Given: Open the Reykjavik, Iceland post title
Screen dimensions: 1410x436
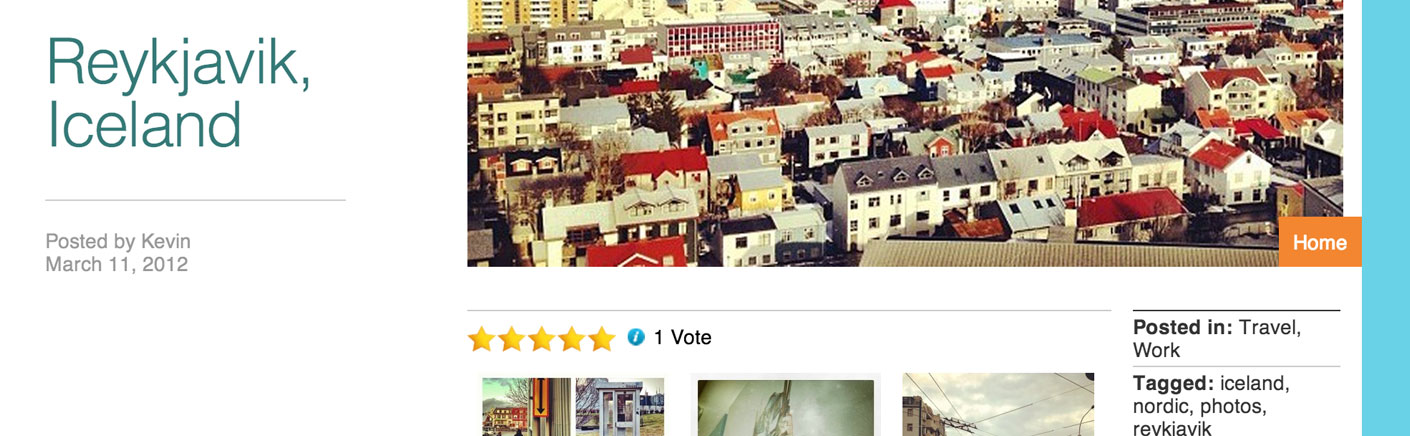Looking at the screenshot, I should (x=179, y=92).
